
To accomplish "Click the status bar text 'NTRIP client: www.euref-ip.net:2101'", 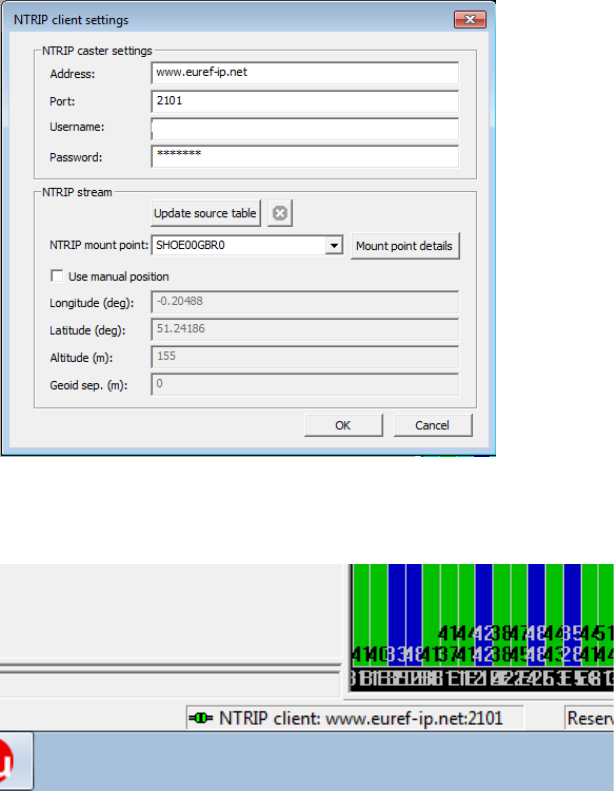I will click(361, 718).
